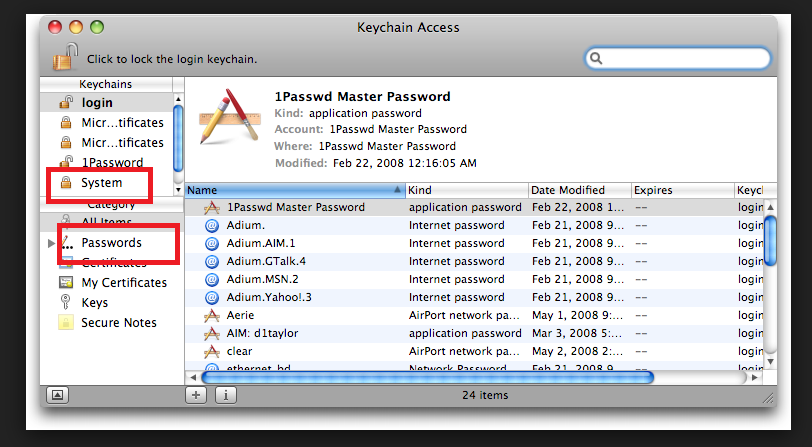Select the System keychain lock icon

66,182
